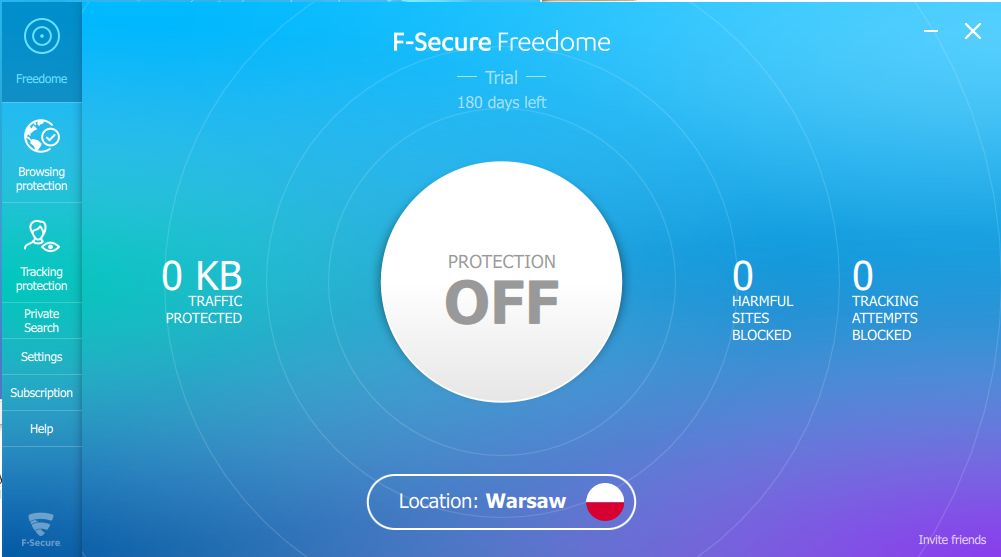
Task: Close the Freedome window
Action: click(972, 32)
